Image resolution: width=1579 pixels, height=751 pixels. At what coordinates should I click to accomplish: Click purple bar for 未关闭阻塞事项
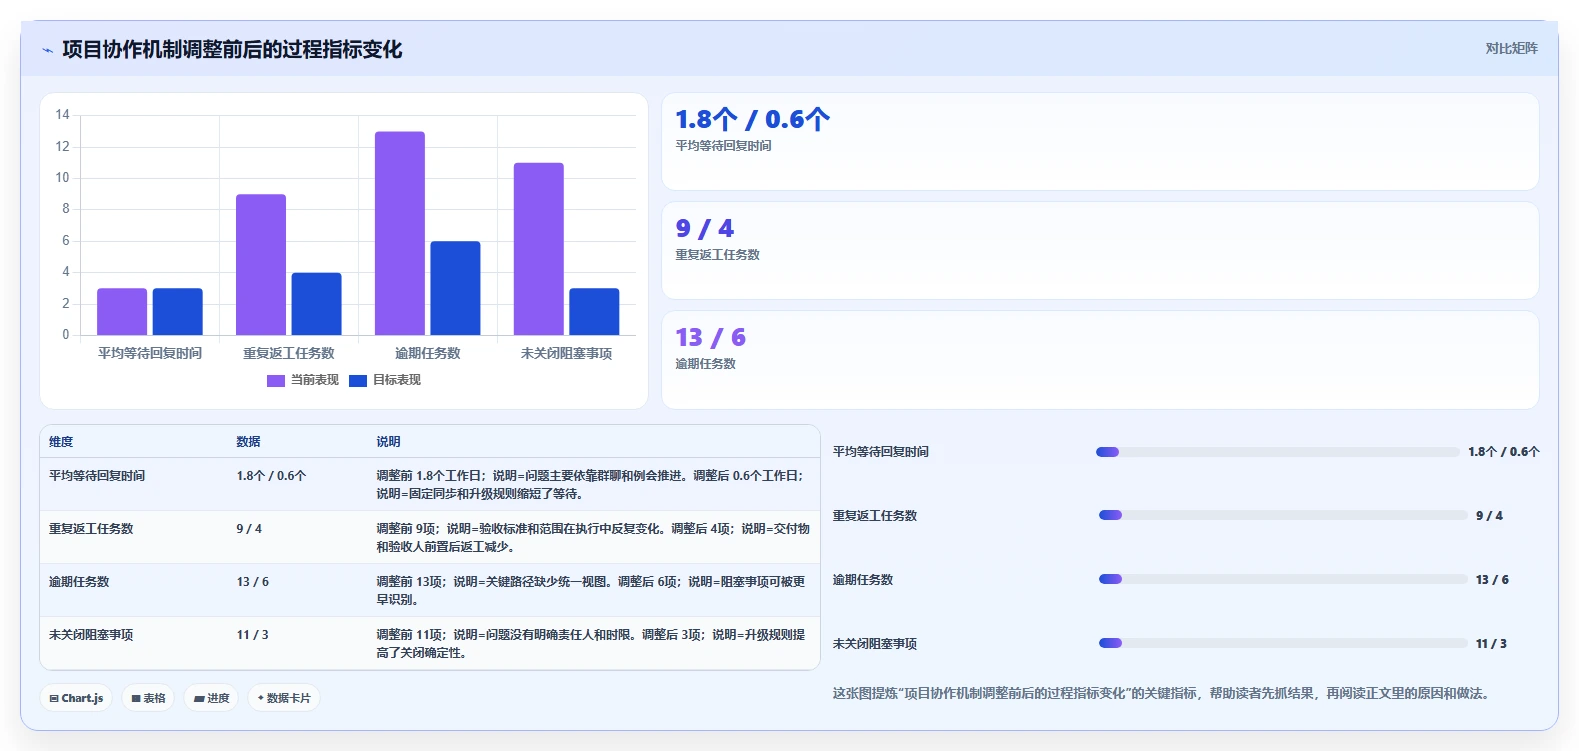coord(539,249)
